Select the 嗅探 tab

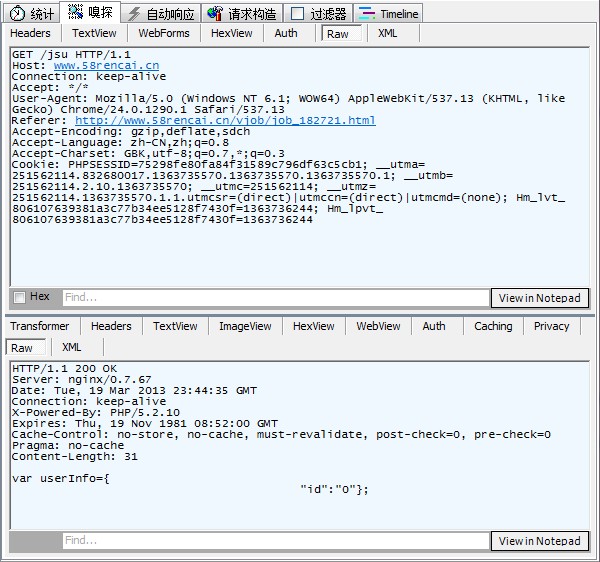[90, 12]
